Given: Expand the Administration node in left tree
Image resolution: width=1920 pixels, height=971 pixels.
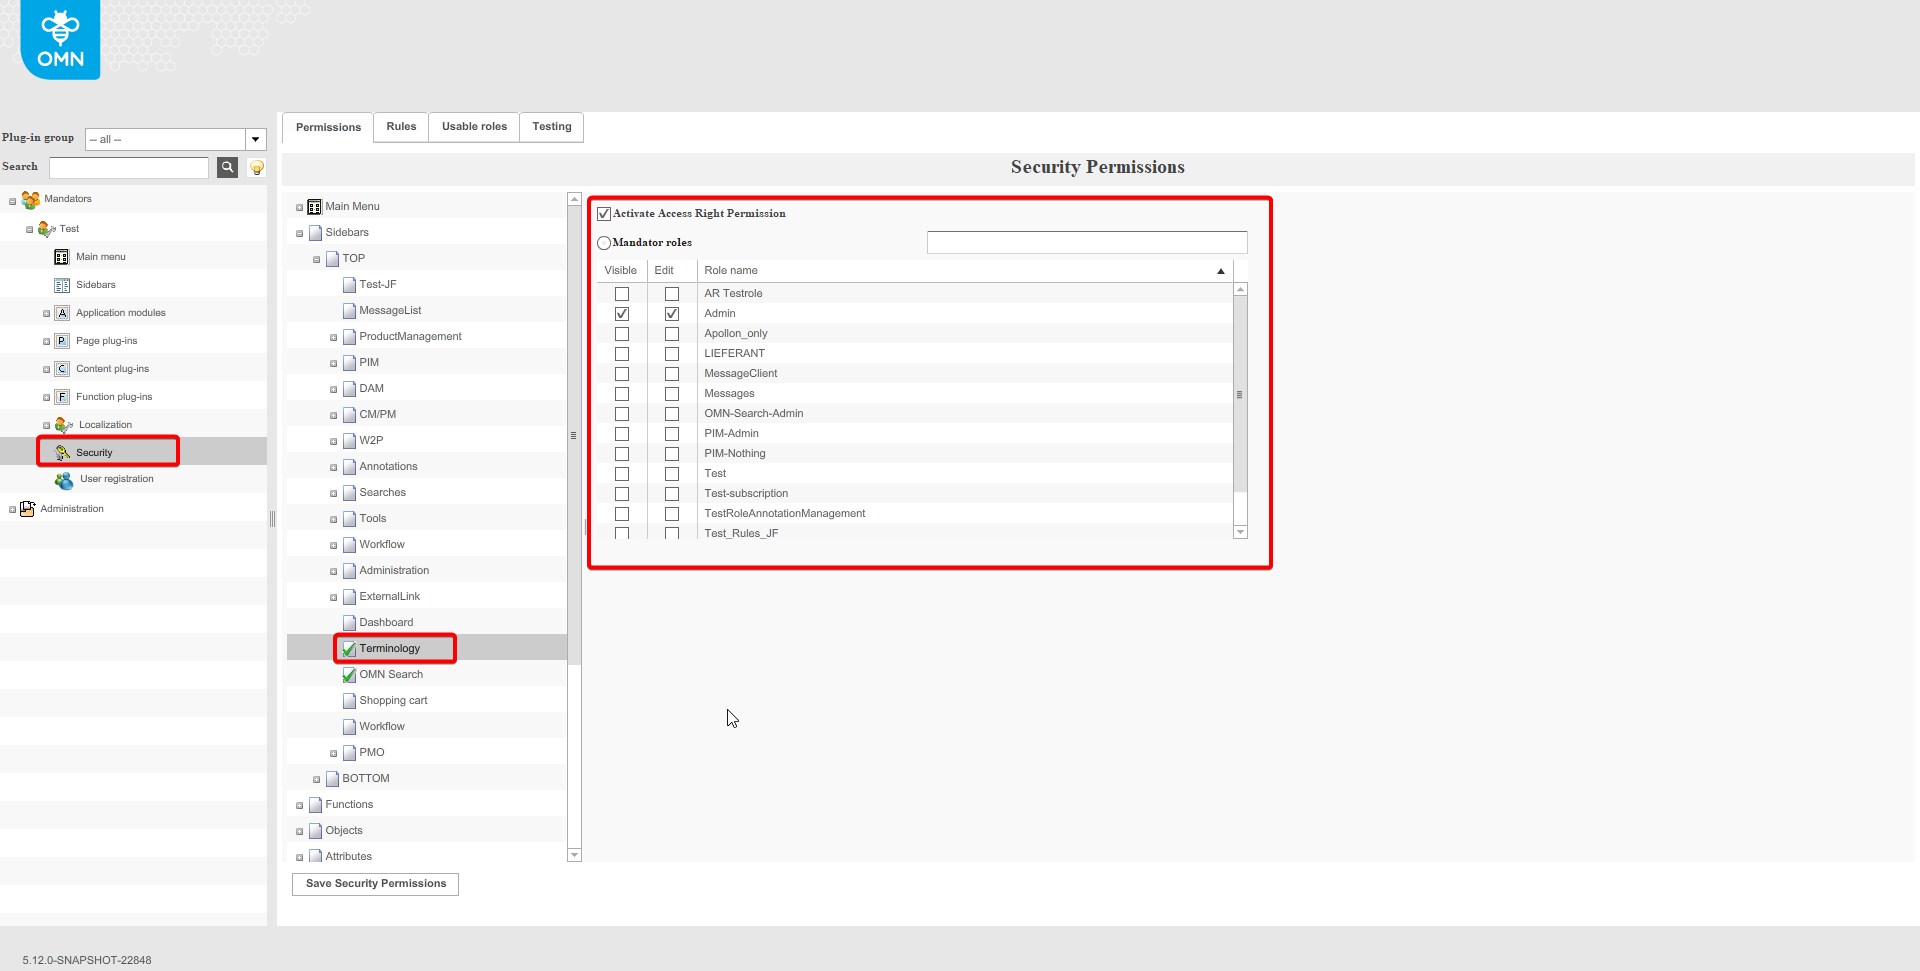Looking at the screenshot, I should (13, 510).
